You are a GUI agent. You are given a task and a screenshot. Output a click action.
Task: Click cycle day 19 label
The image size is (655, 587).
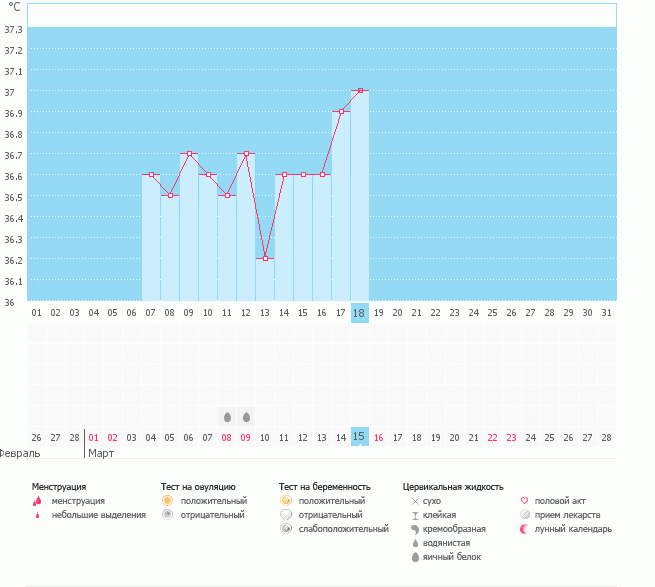pyautogui.click(x=378, y=313)
